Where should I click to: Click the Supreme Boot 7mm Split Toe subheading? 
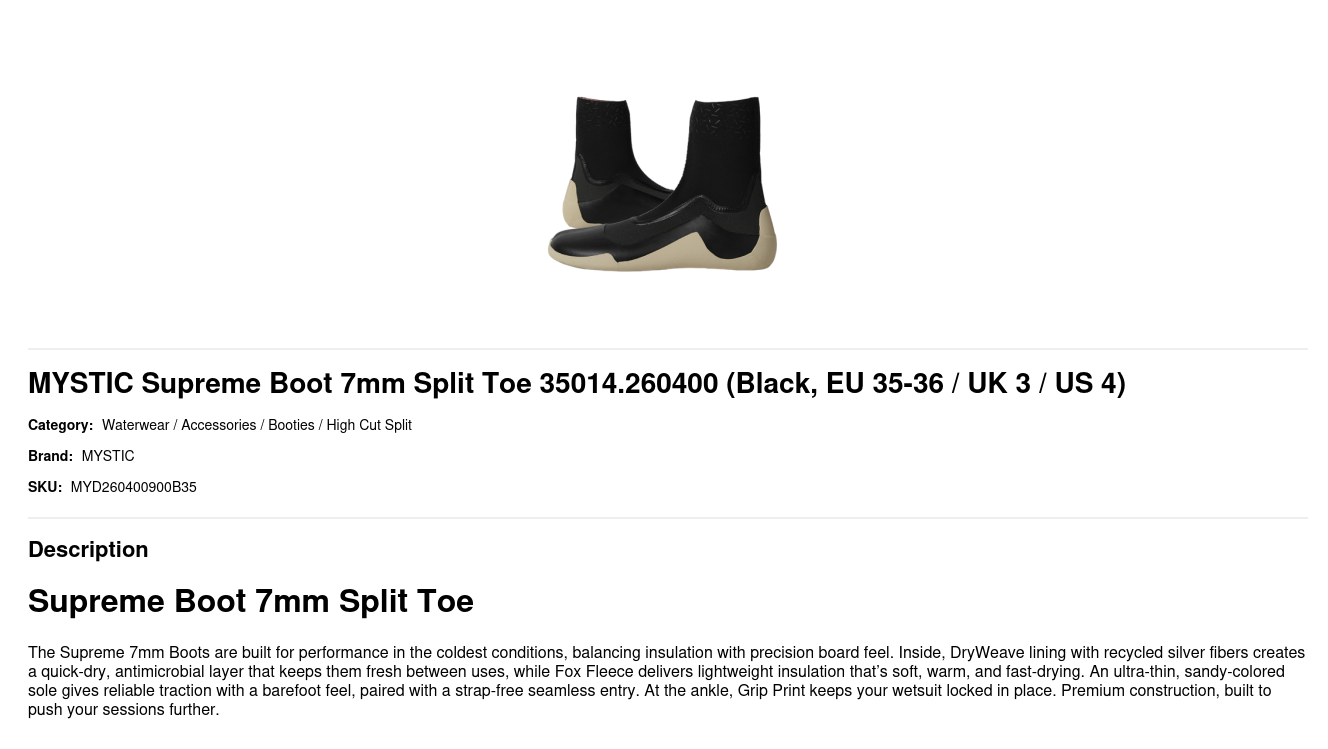click(x=250, y=601)
